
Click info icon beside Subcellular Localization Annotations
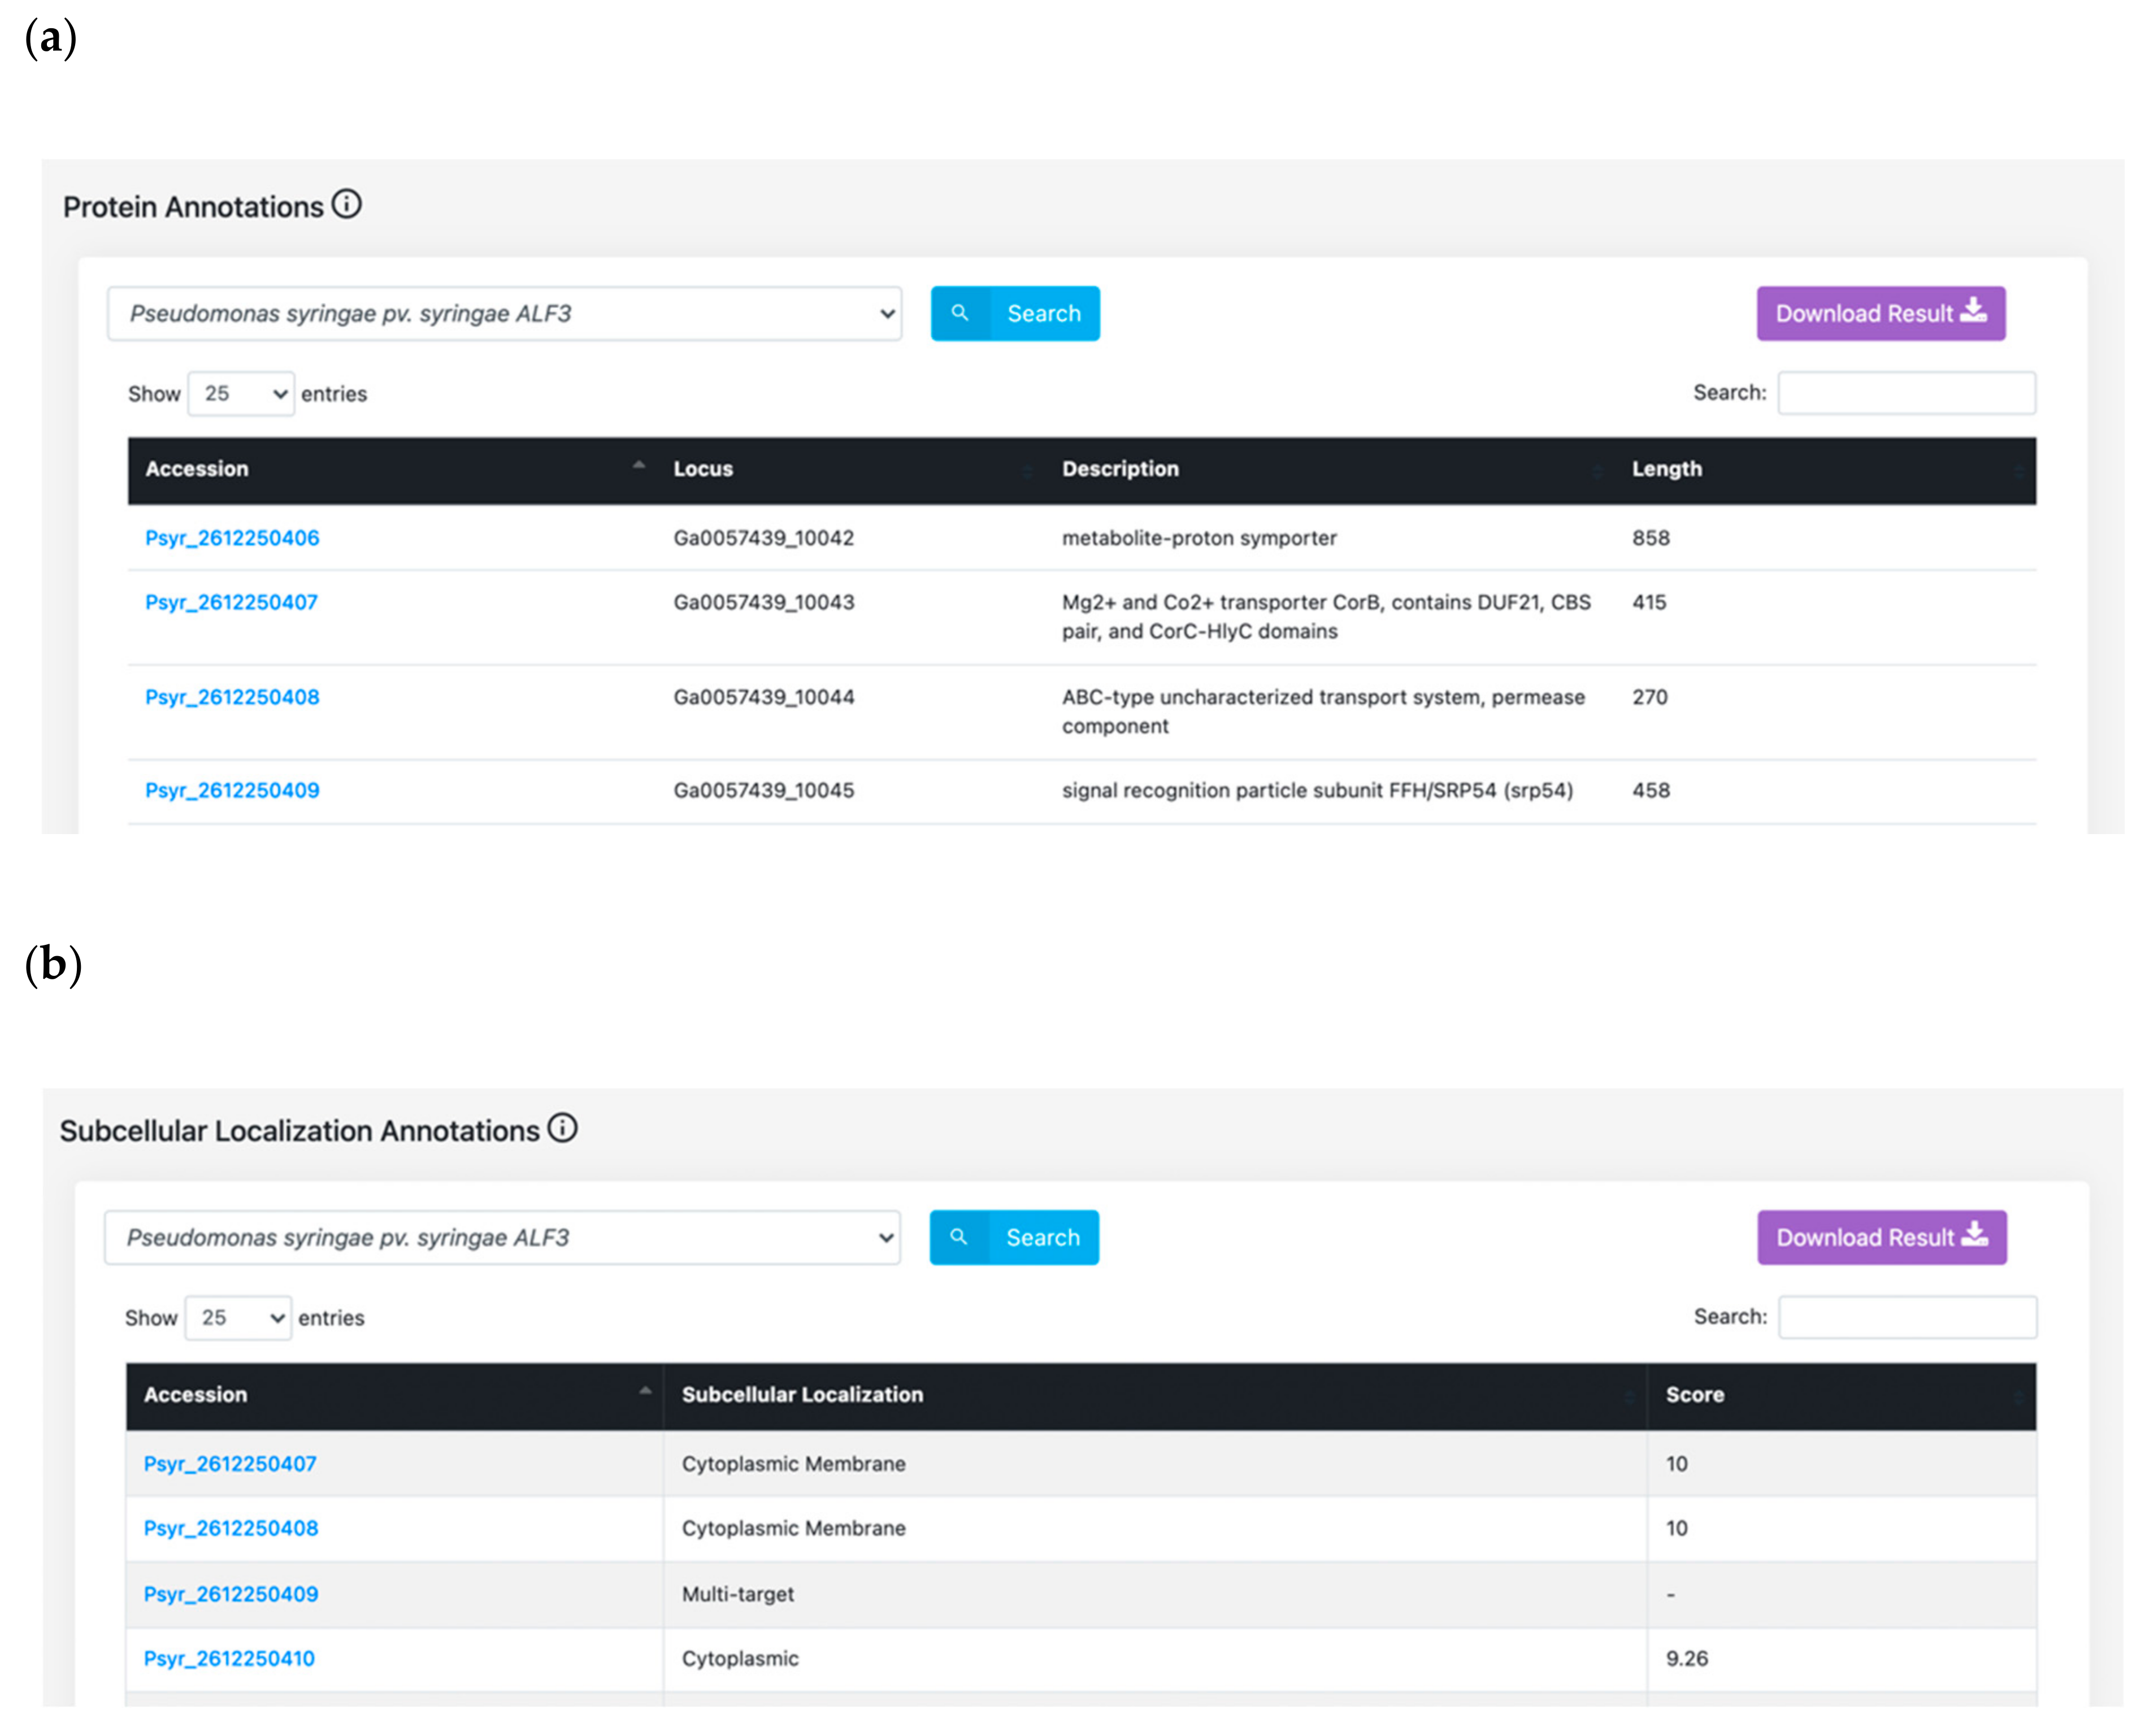(562, 1128)
